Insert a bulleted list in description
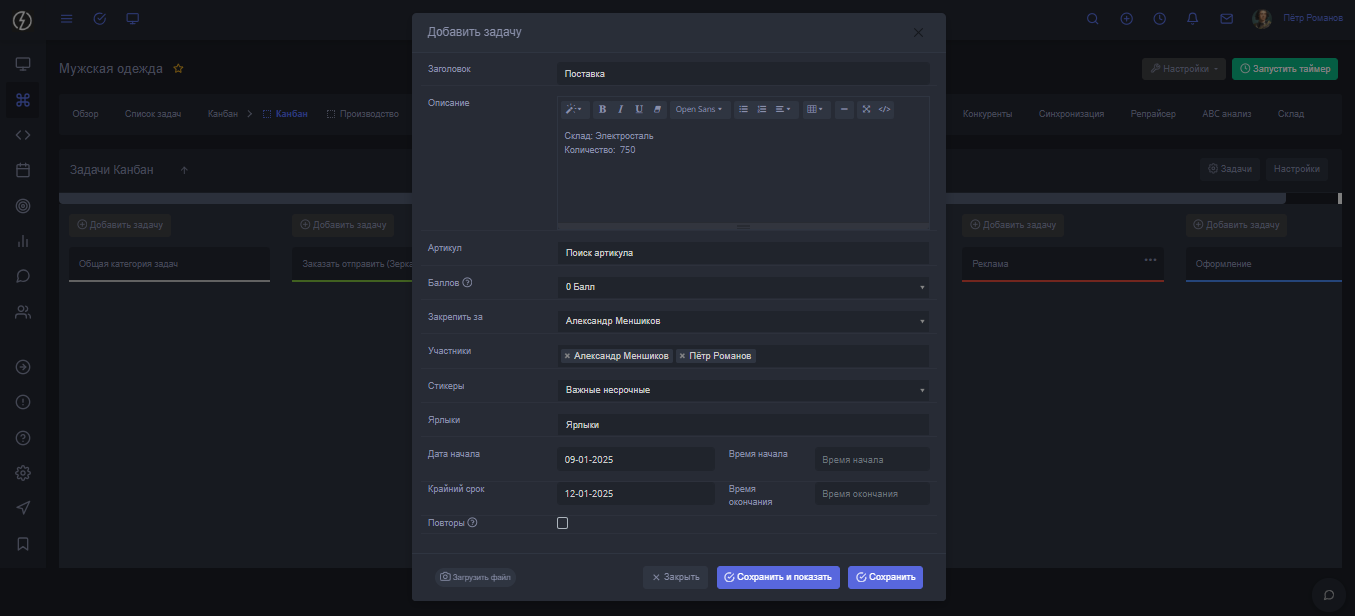This screenshot has width=1355, height=616. click(x=743, y=109)
